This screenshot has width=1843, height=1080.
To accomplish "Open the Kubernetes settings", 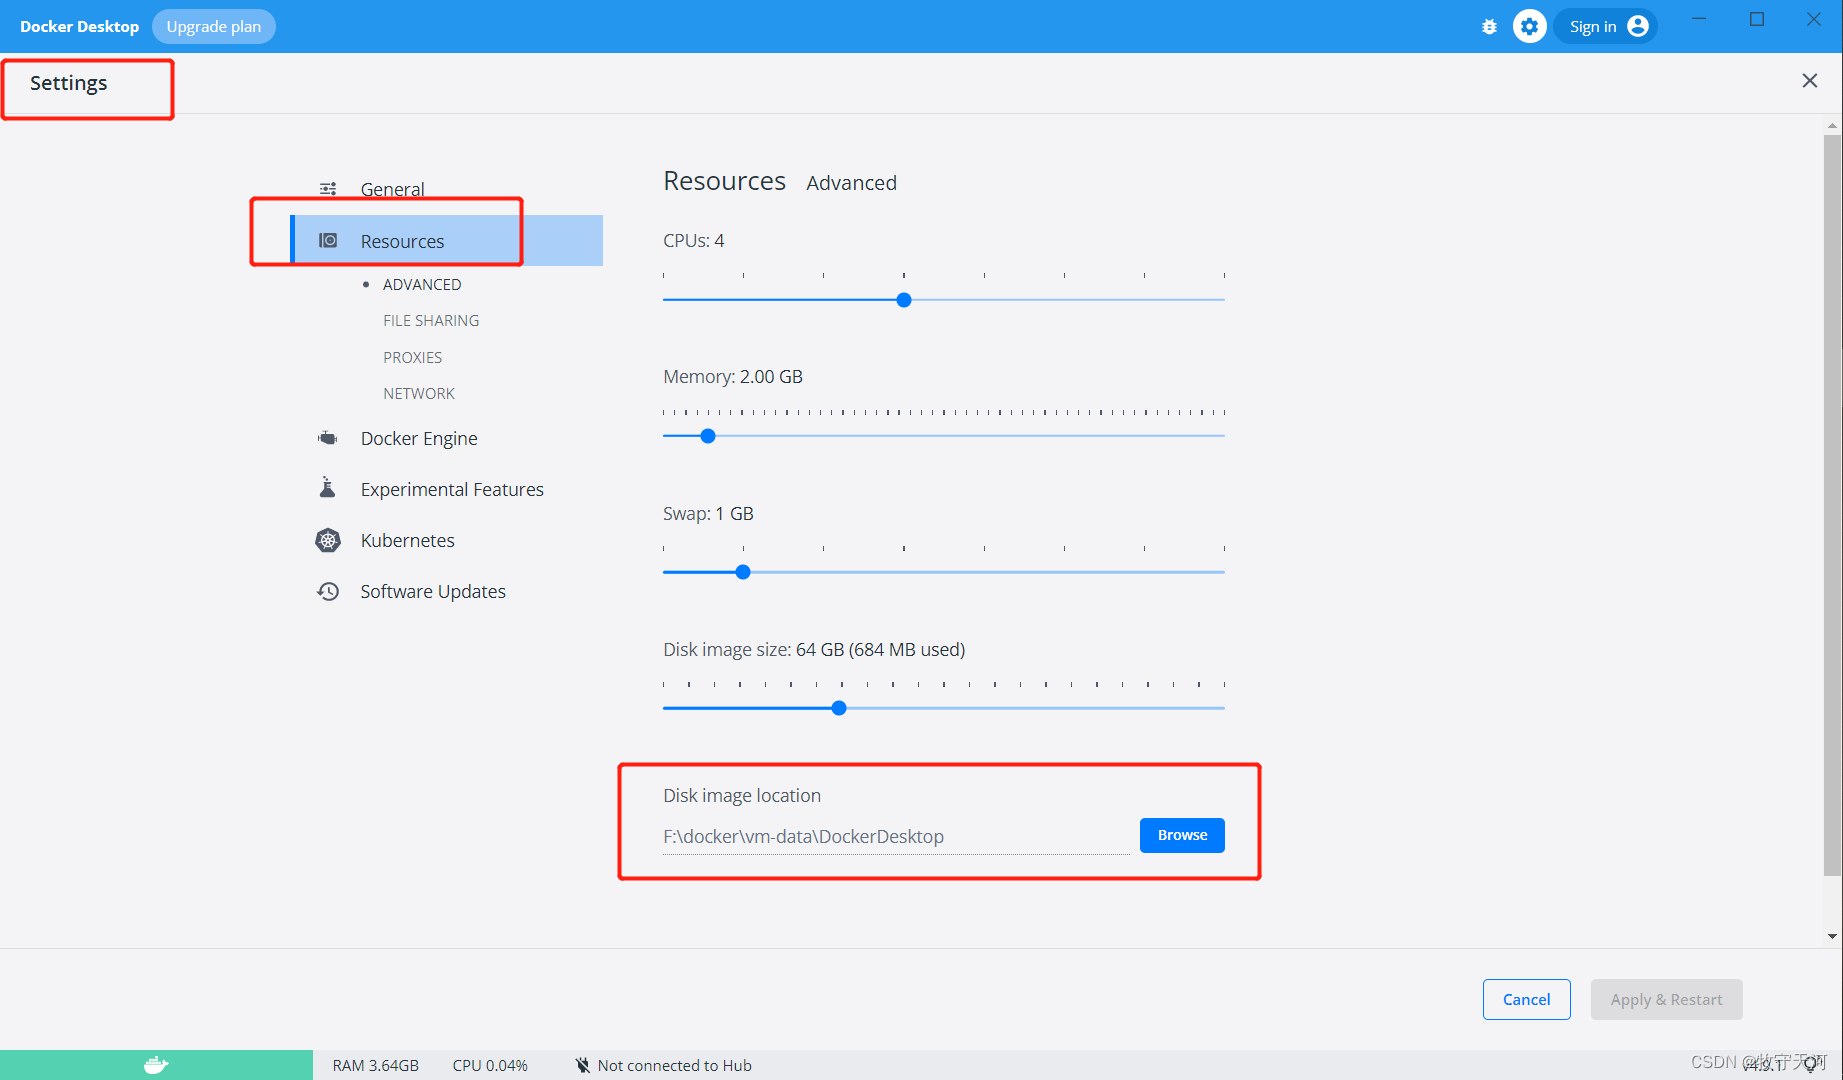I will (407, 540).
